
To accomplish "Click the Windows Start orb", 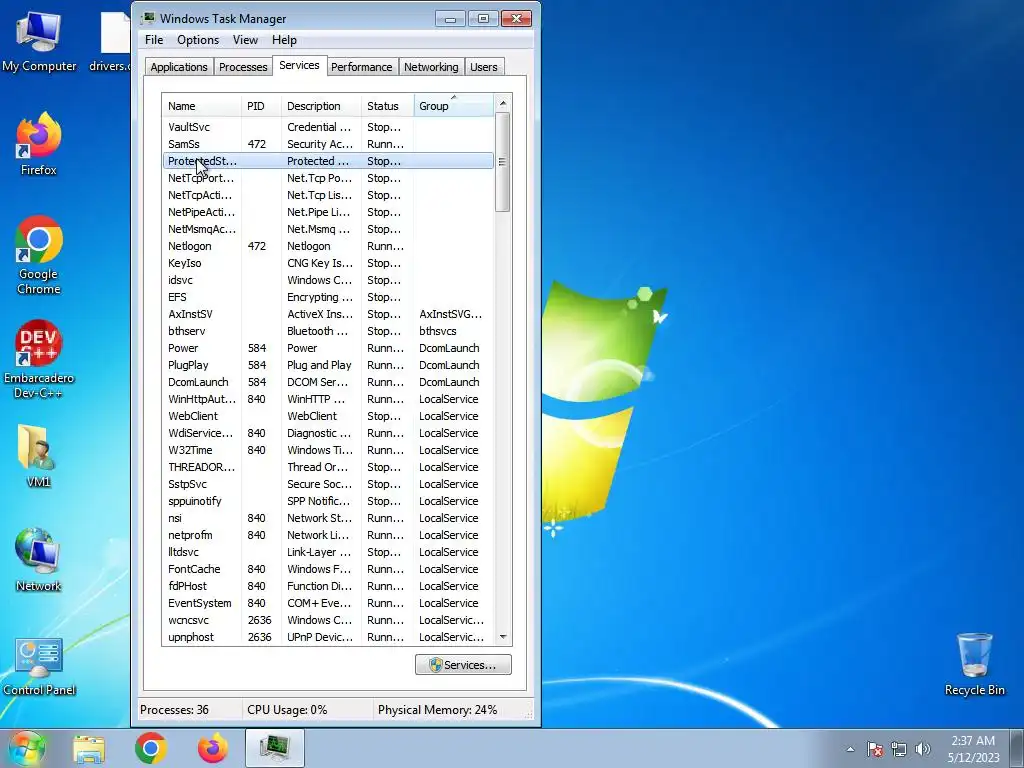I will [27, 748].
